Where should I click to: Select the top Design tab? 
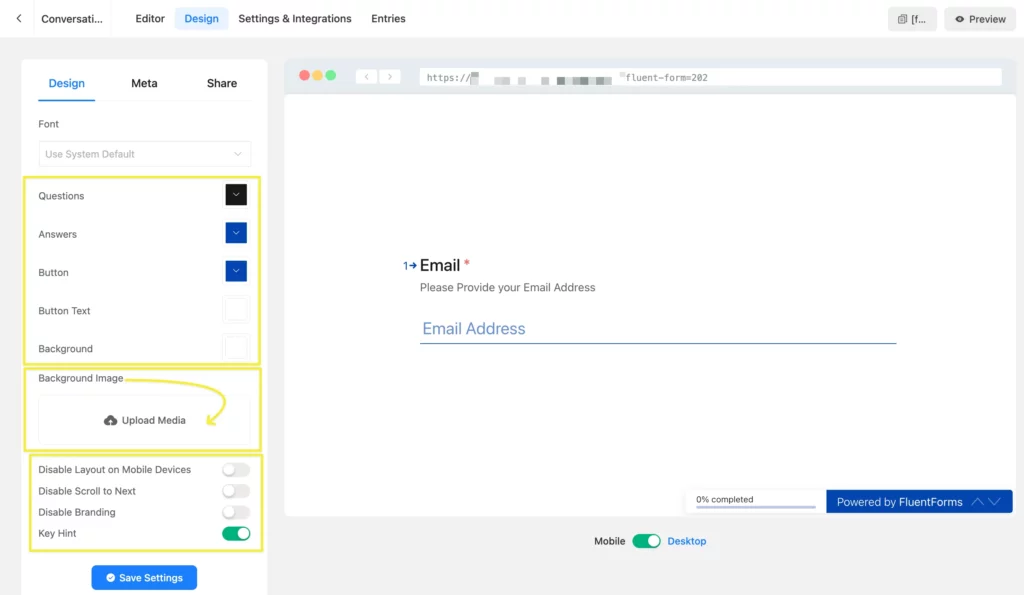(201, 18)
